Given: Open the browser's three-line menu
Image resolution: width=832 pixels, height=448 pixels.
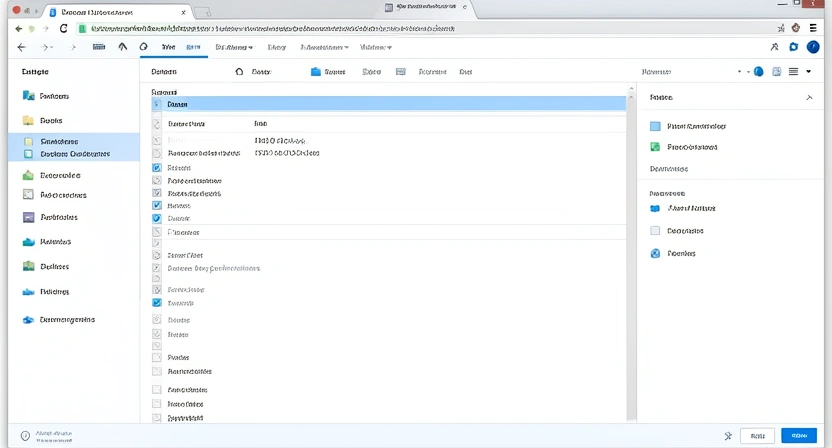Looking at the screenshot, I should [x=813, y=28].
